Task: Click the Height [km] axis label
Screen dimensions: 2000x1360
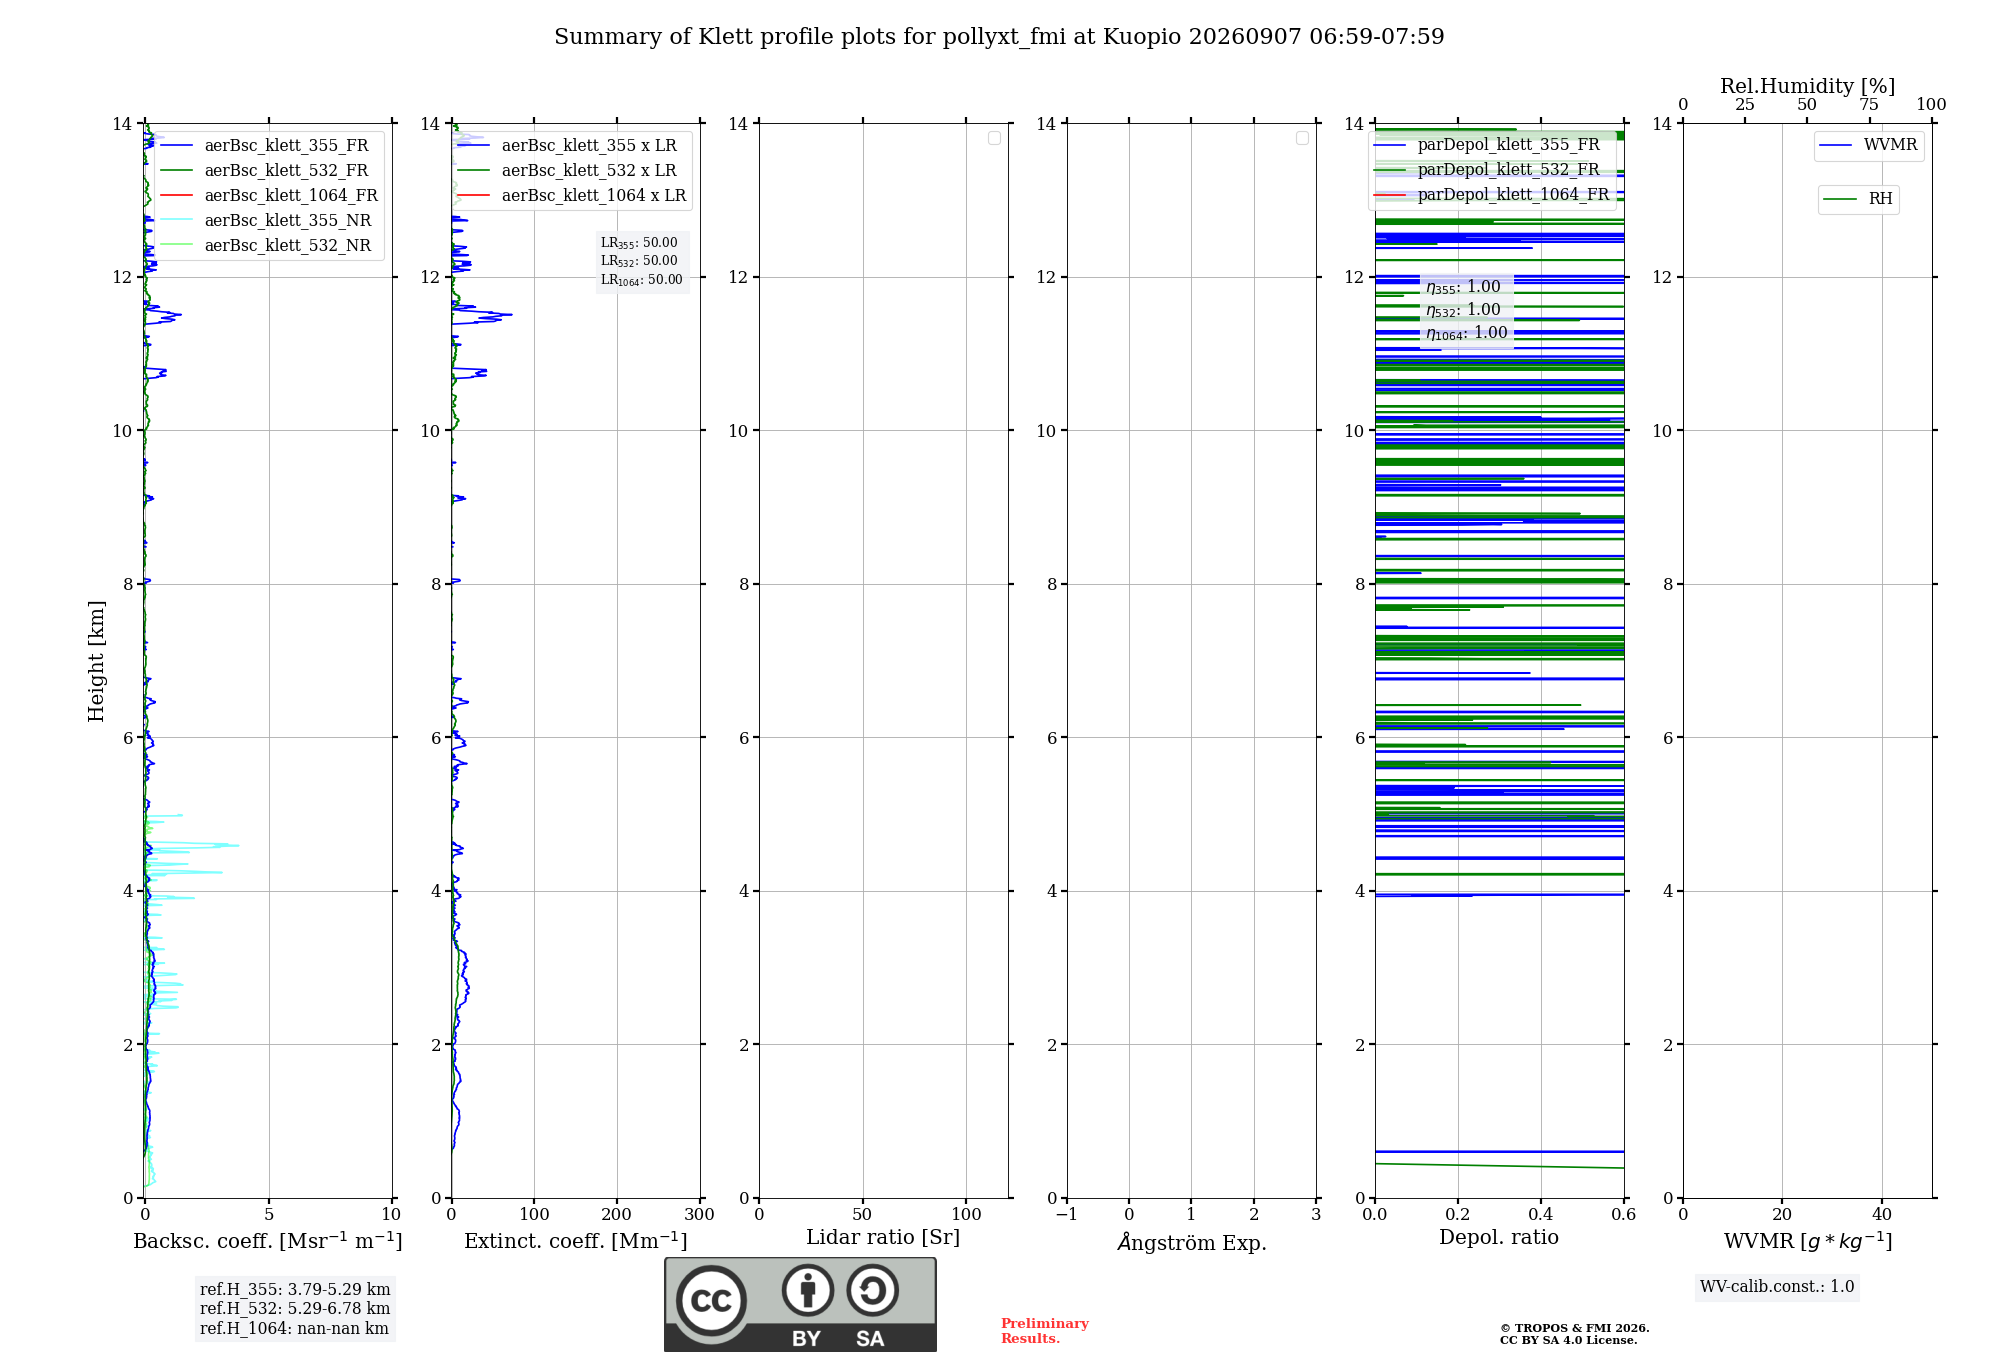Action: [x=96, y=661]
